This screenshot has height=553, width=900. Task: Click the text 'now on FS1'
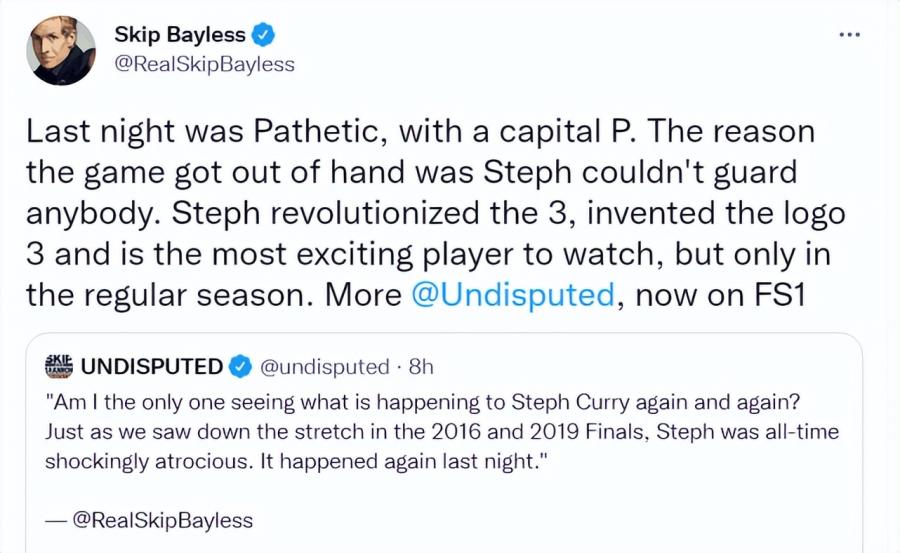[720, 295]
